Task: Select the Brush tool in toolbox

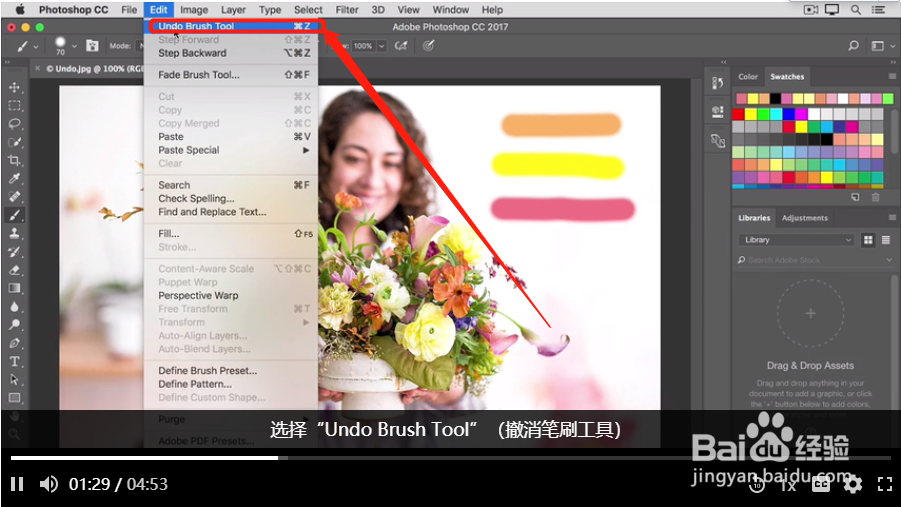Action: coord(14,215)
